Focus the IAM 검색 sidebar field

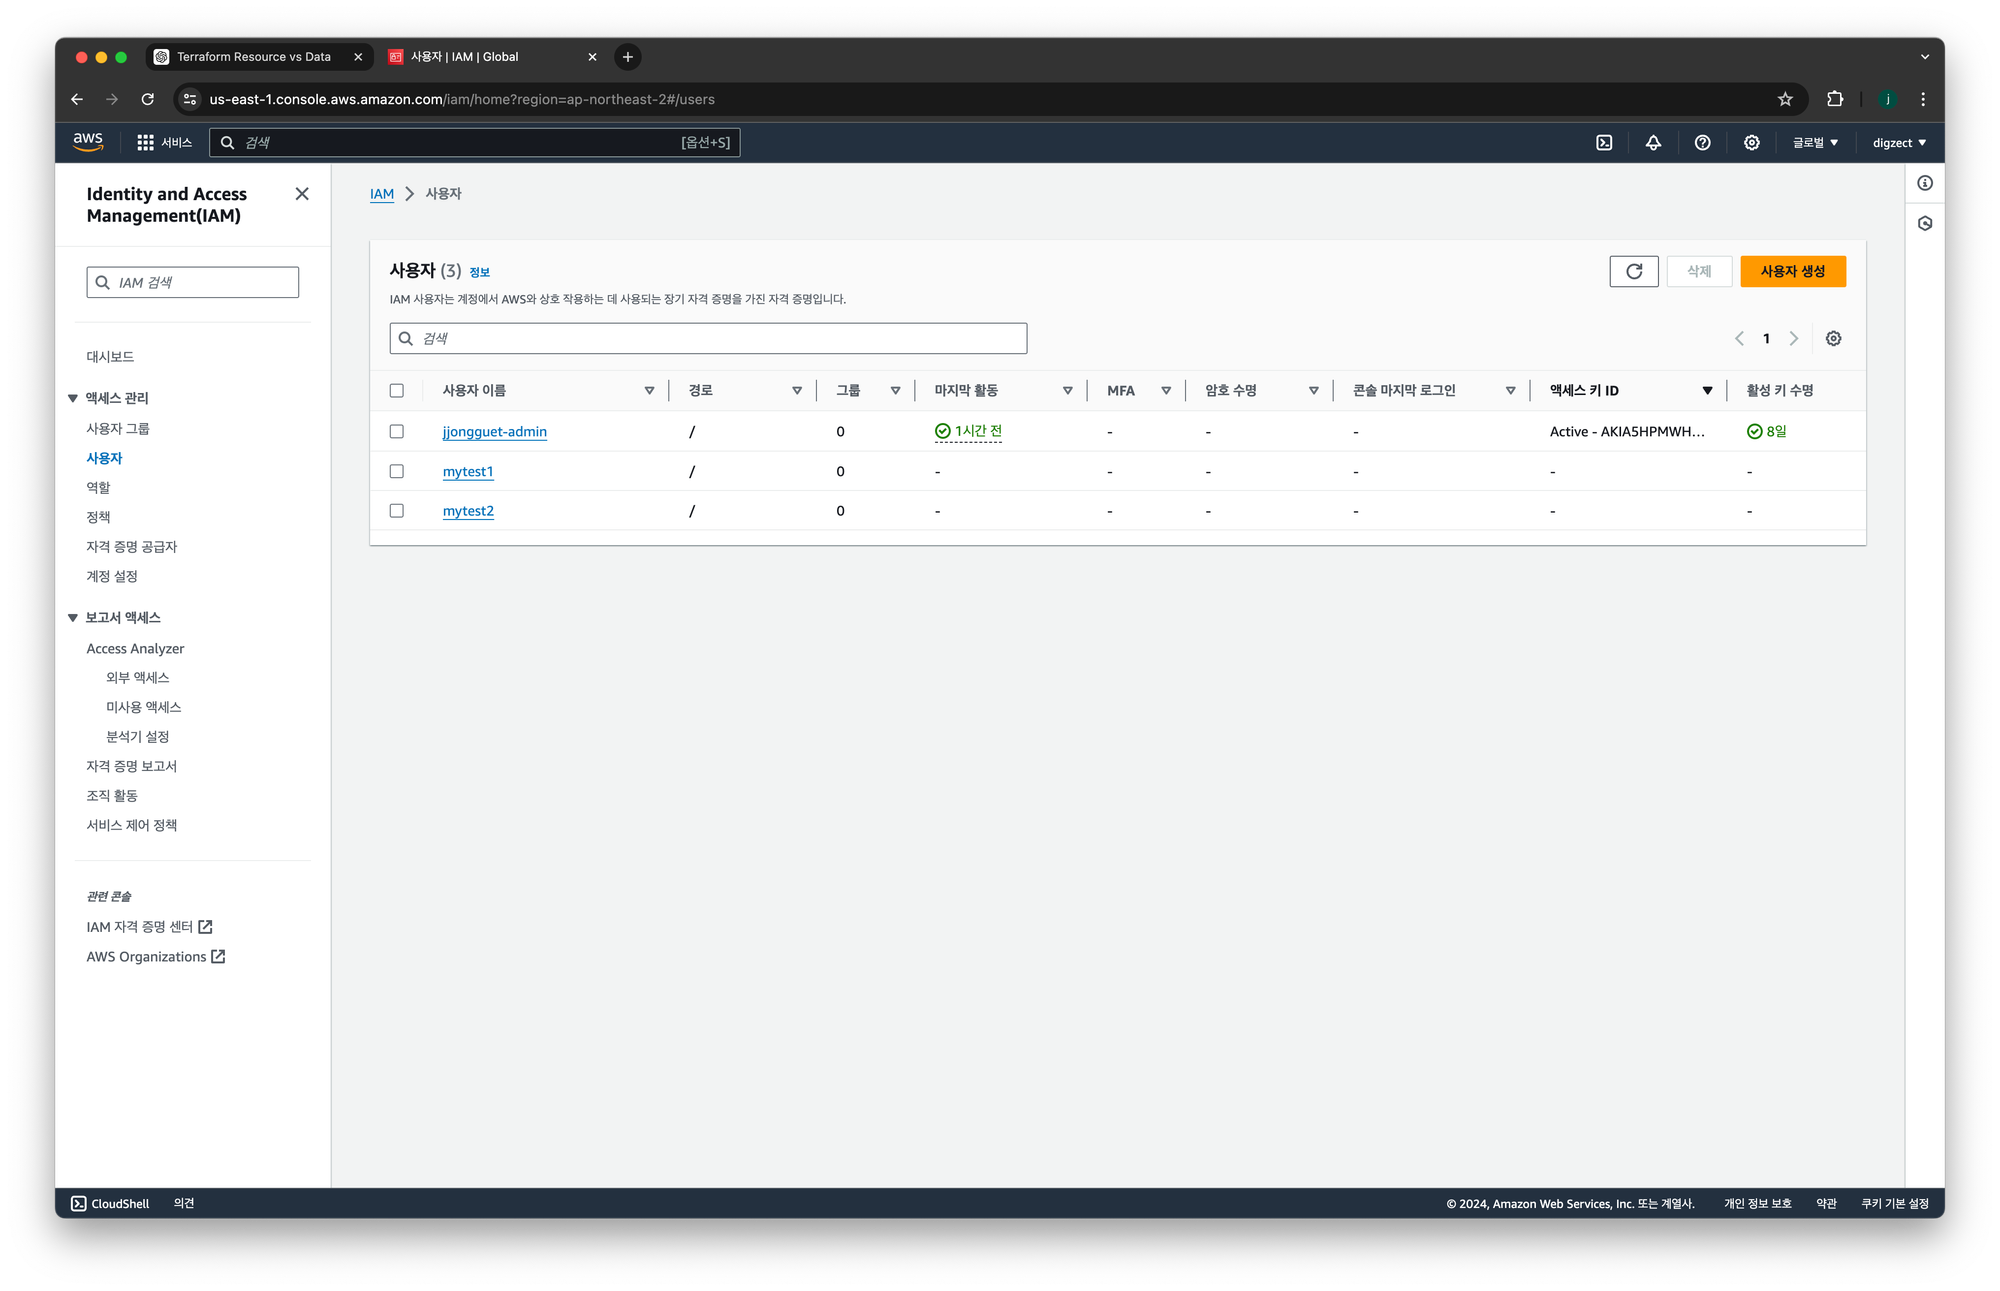coord(193,282)
